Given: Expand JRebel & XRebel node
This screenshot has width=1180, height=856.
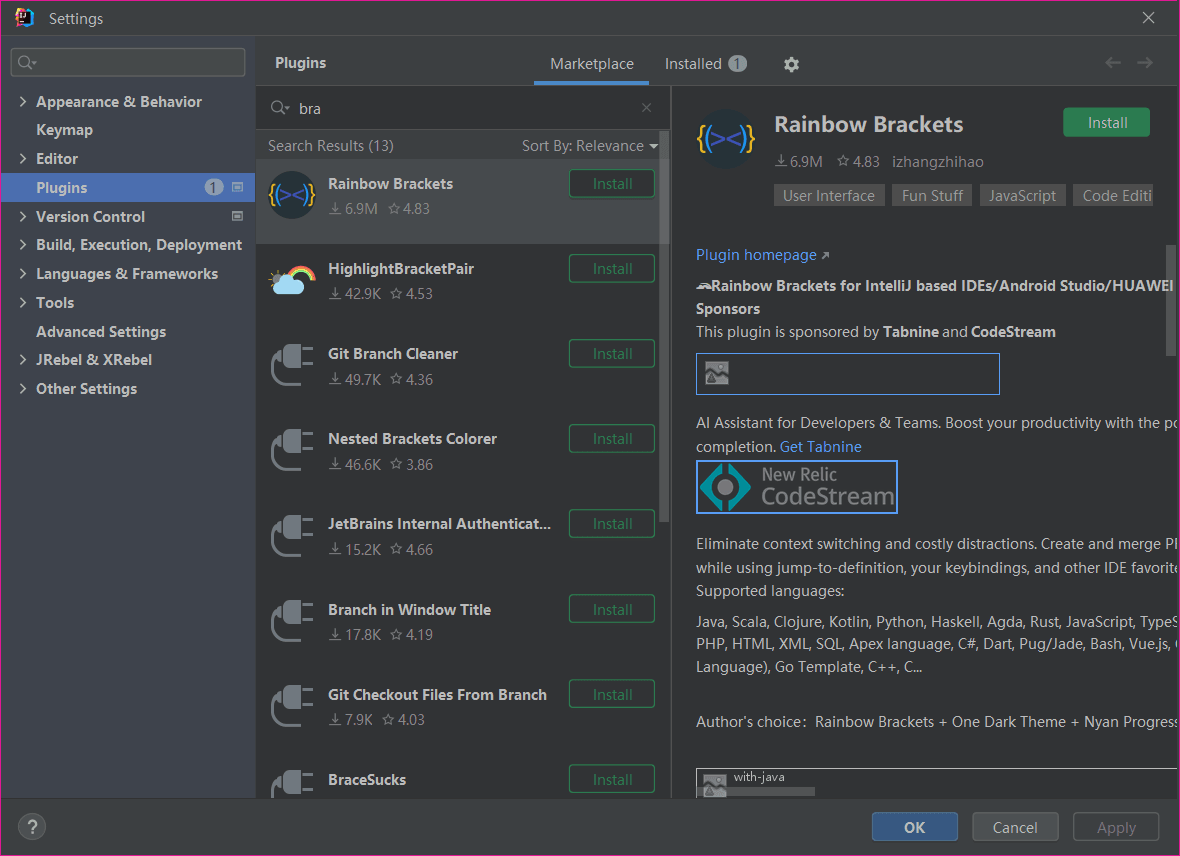Looking at the screenshot, I should (x=23, y=359).
